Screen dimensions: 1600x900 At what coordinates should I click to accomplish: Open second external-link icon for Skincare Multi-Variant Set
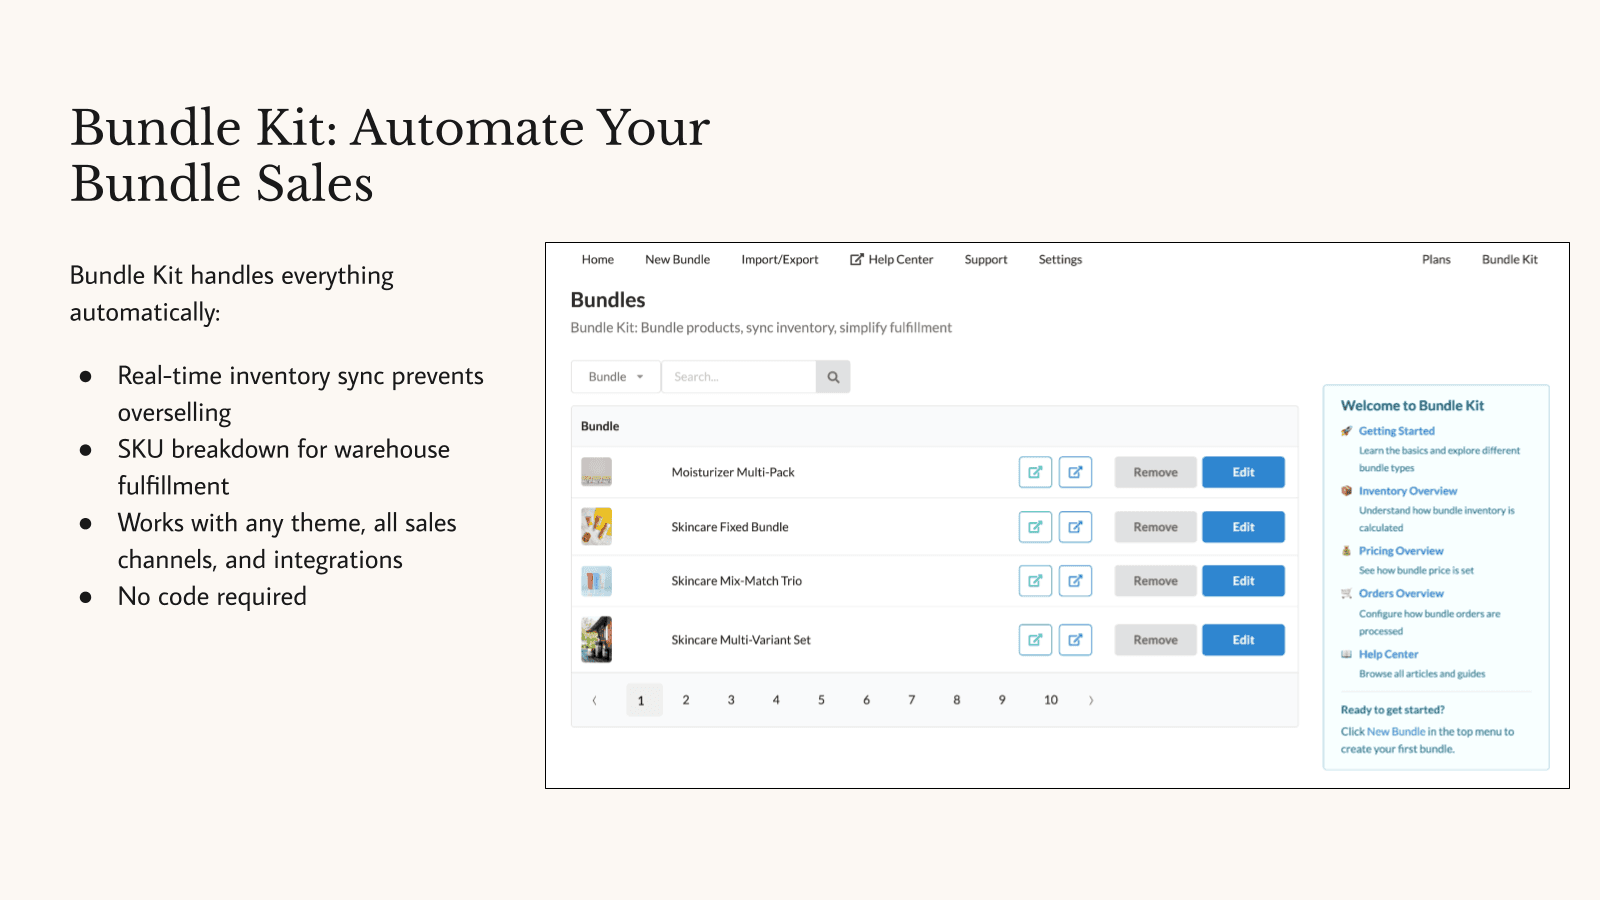tap(1075, 640)
